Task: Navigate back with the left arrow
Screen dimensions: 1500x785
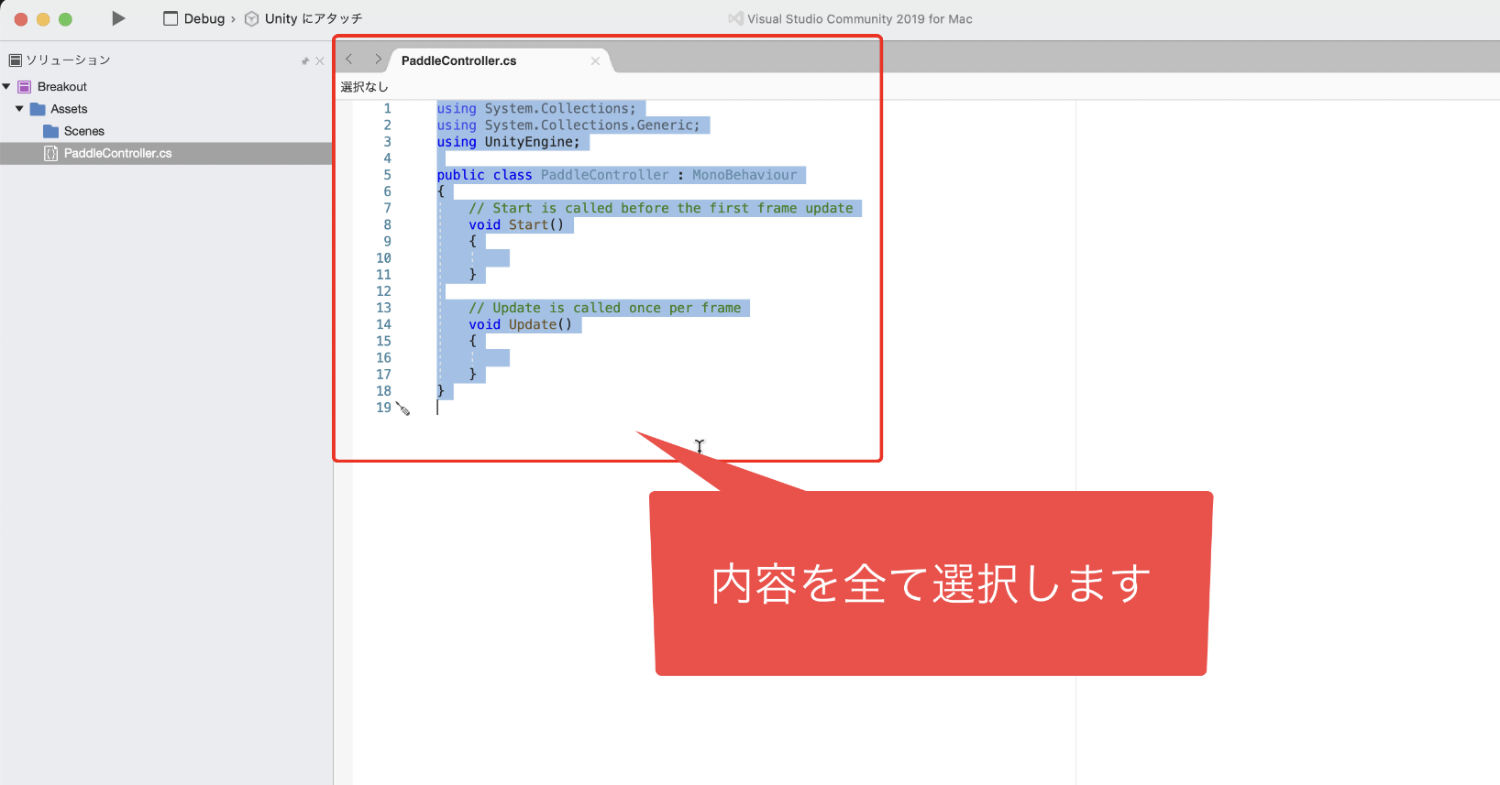Action: (x=348, y=60)
